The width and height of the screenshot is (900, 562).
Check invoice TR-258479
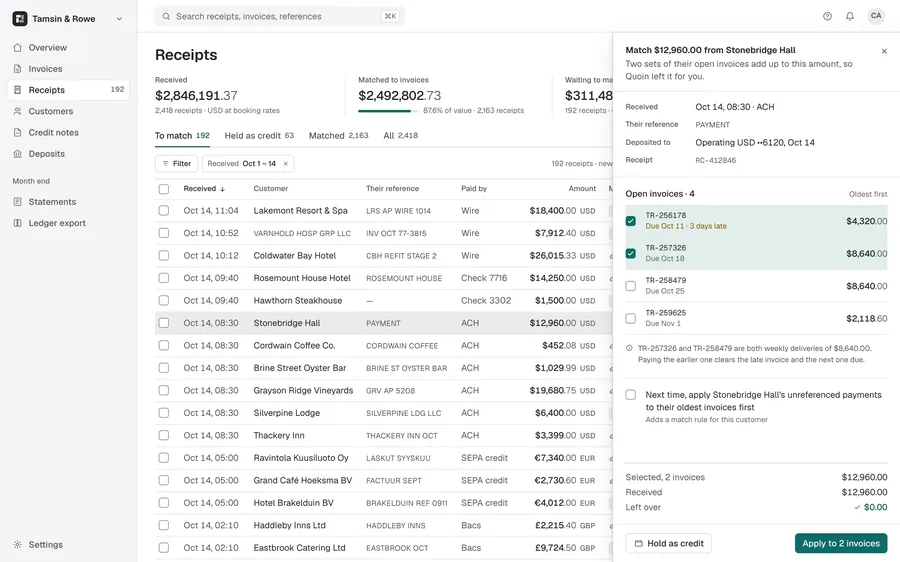pos(631,286)
